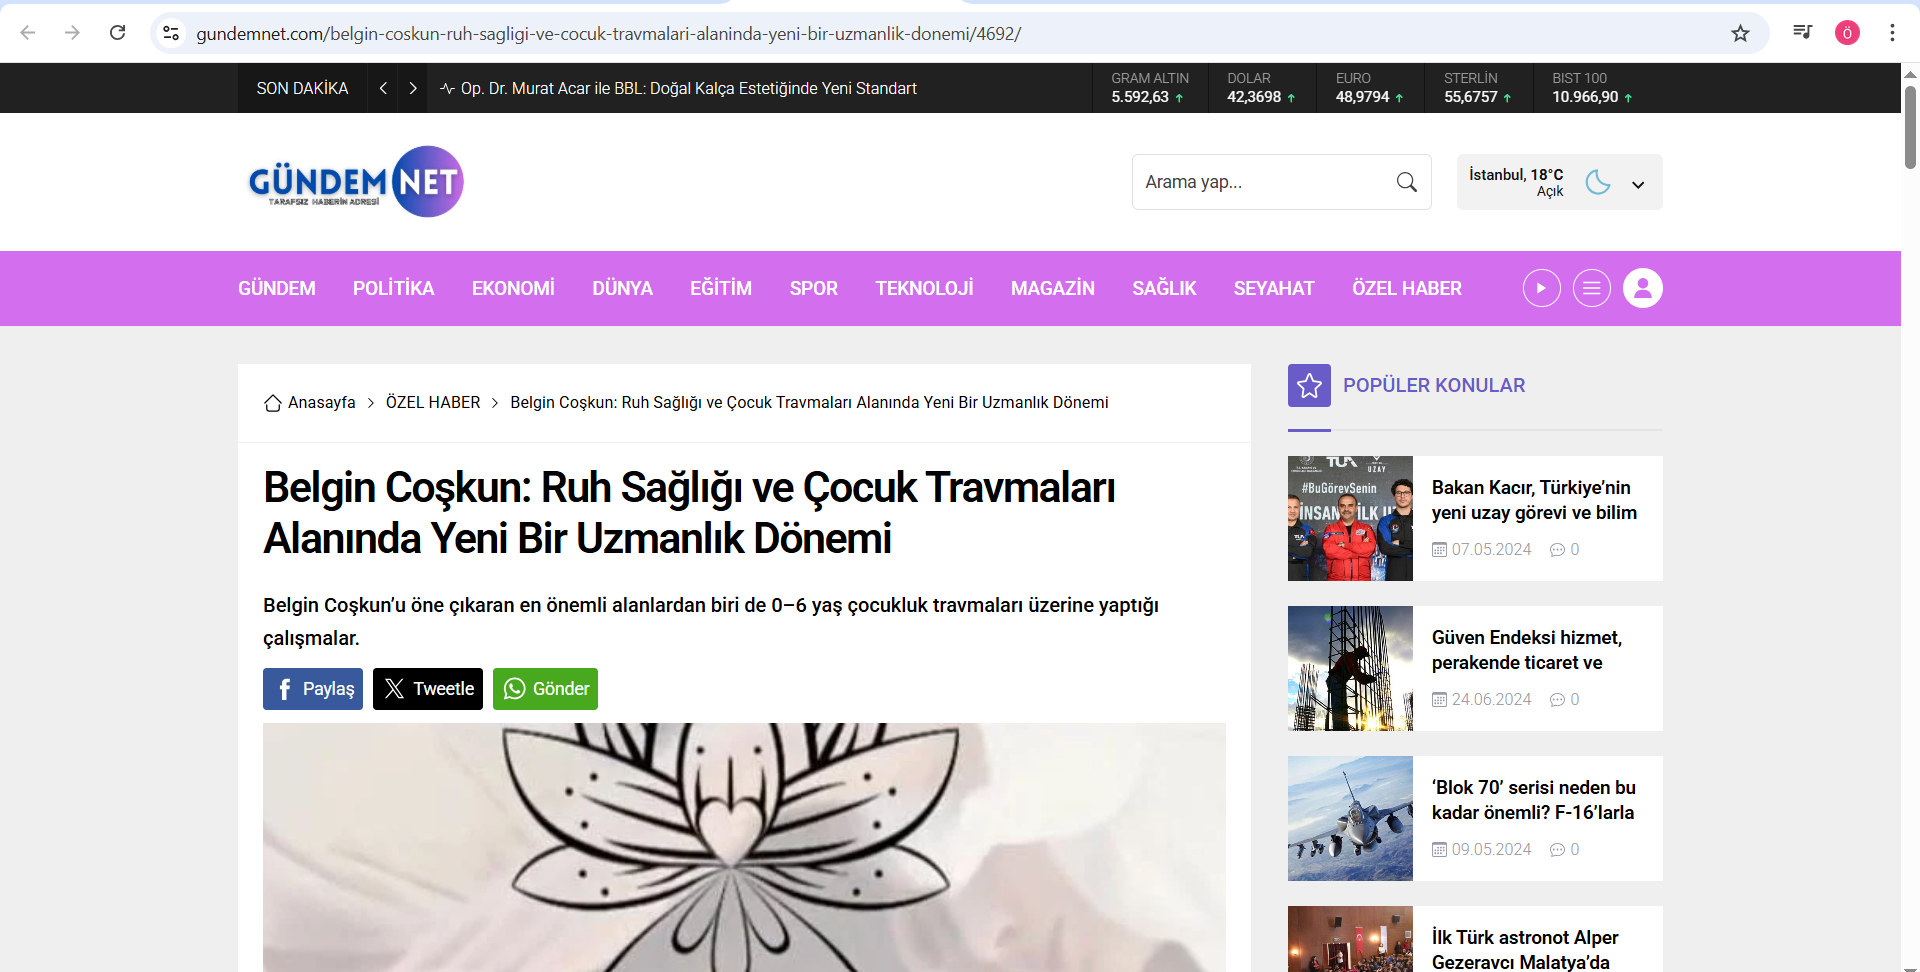This screenshot has height=972, width=1920.
Task: Click the article main headline text
Action: tap(689, 512)
